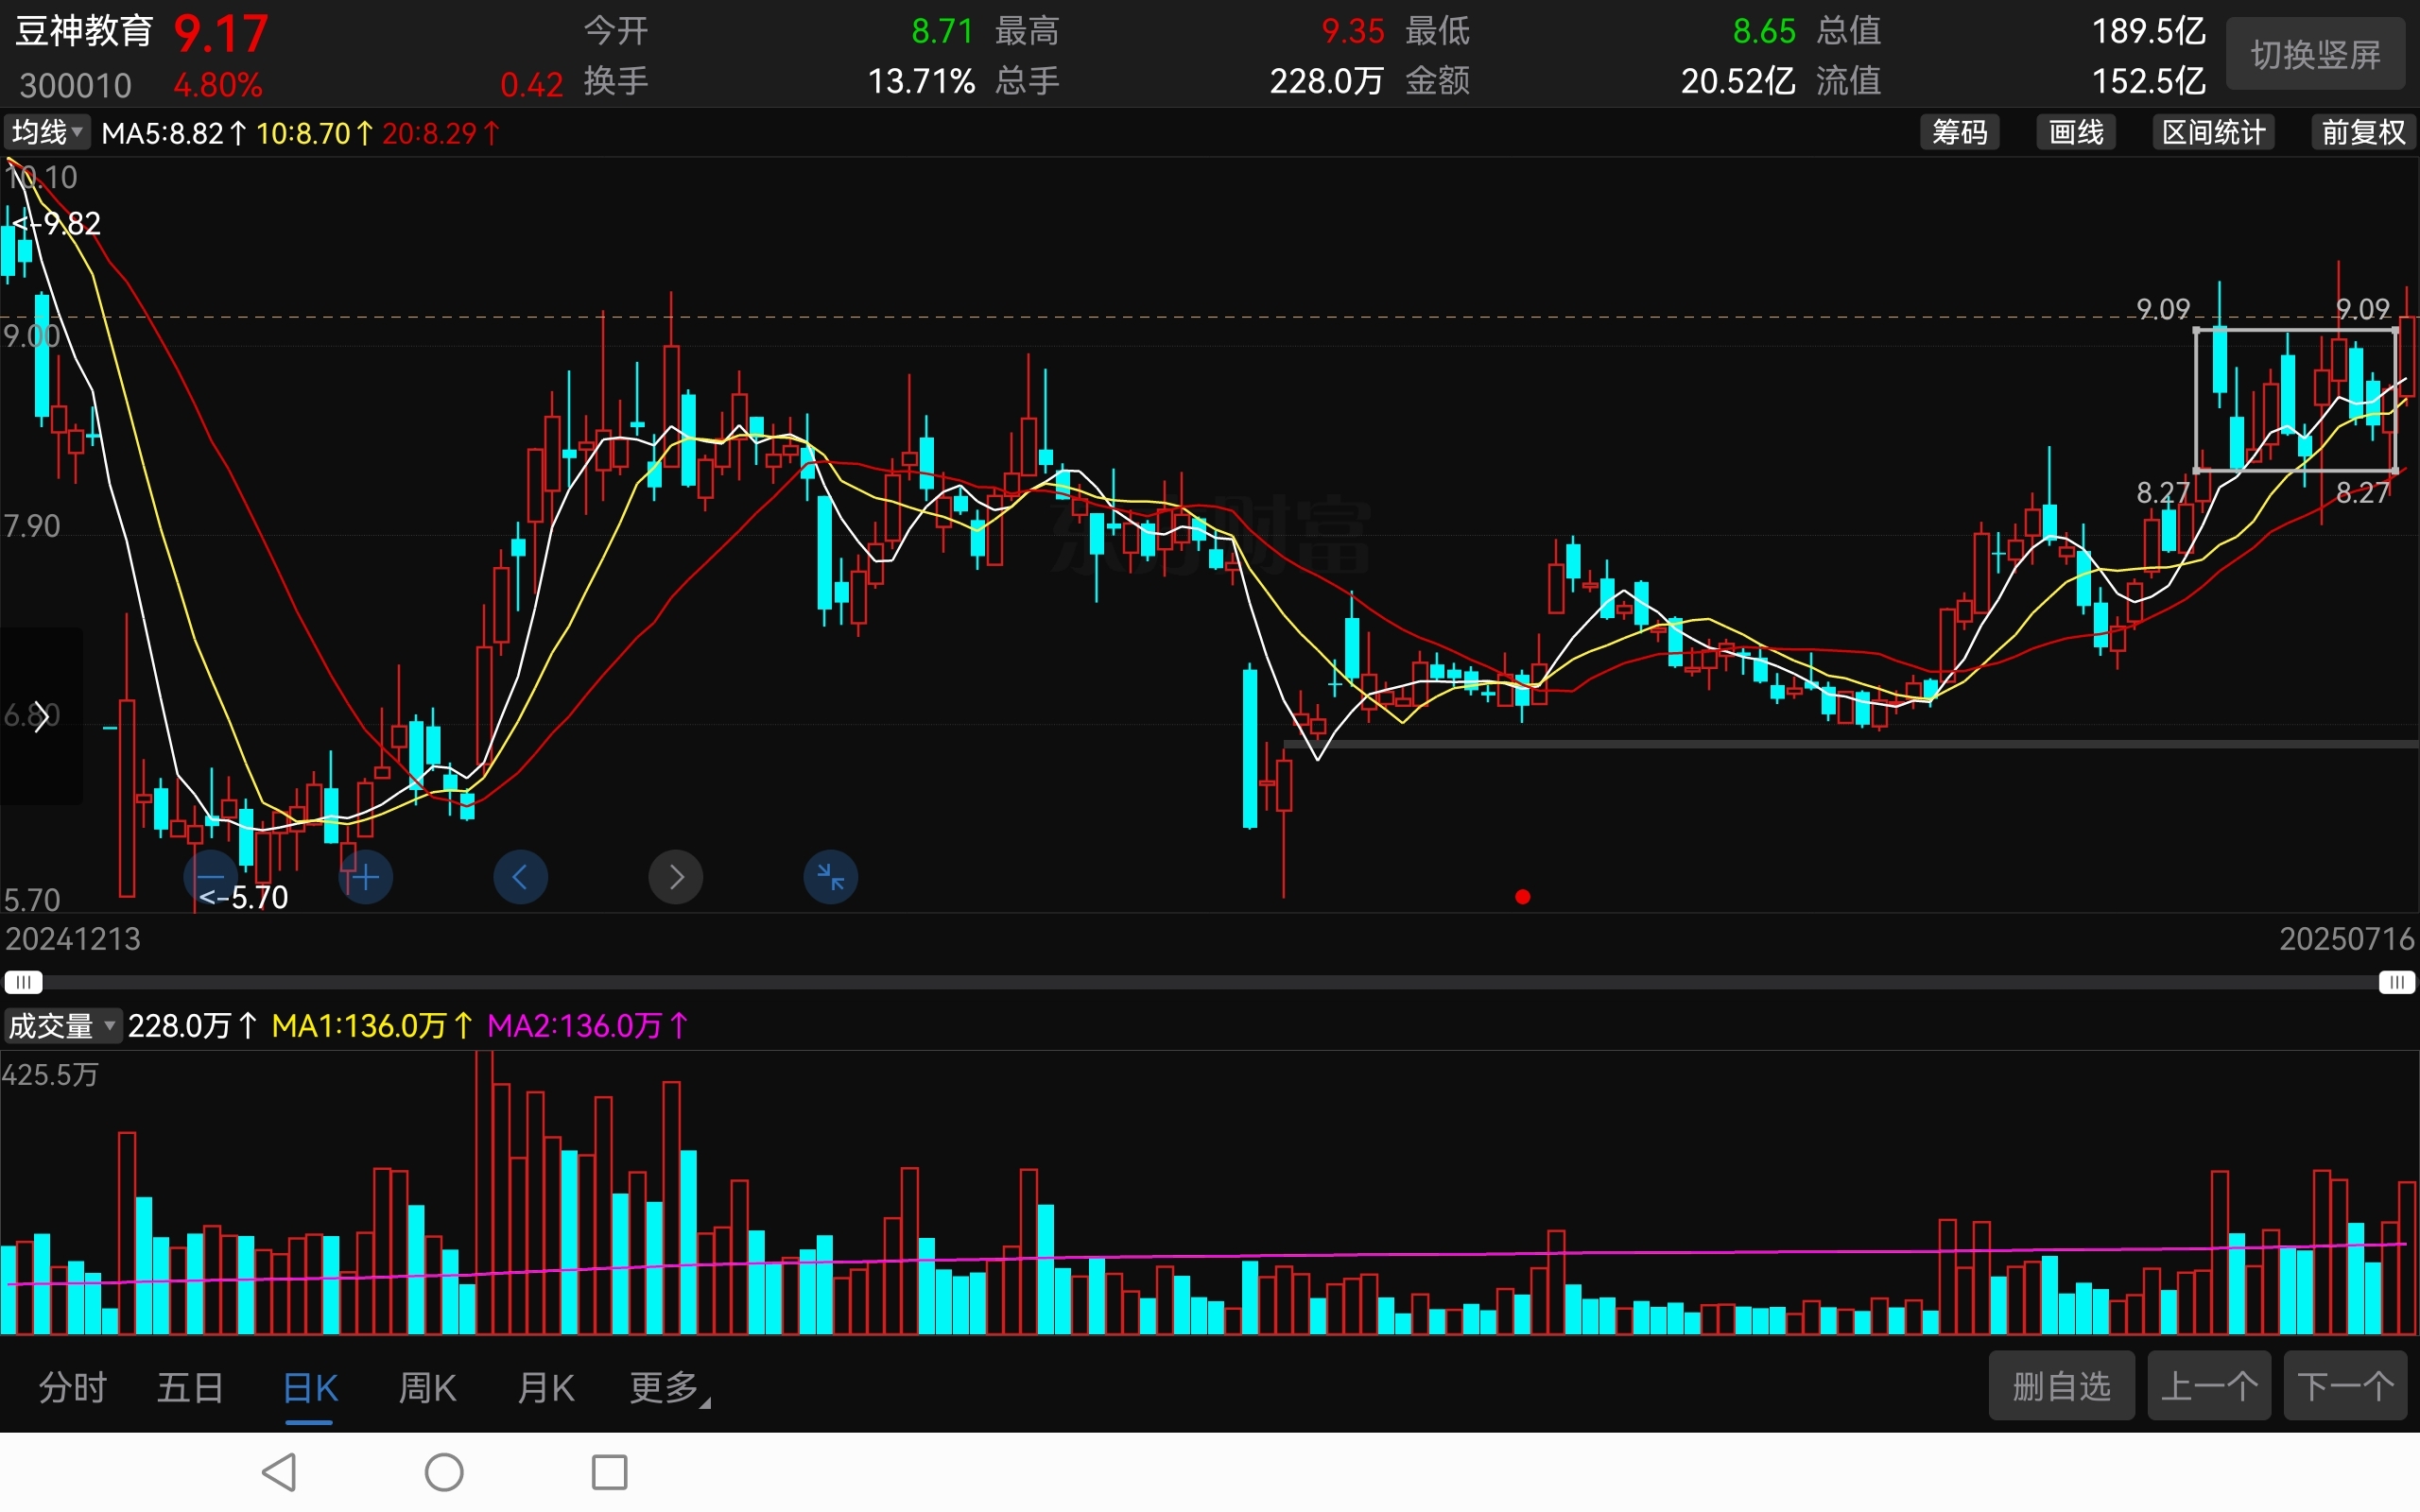Tap the 换手 13.71% turnover value
Screen dimensions: 2420x1512
(921, 81)
